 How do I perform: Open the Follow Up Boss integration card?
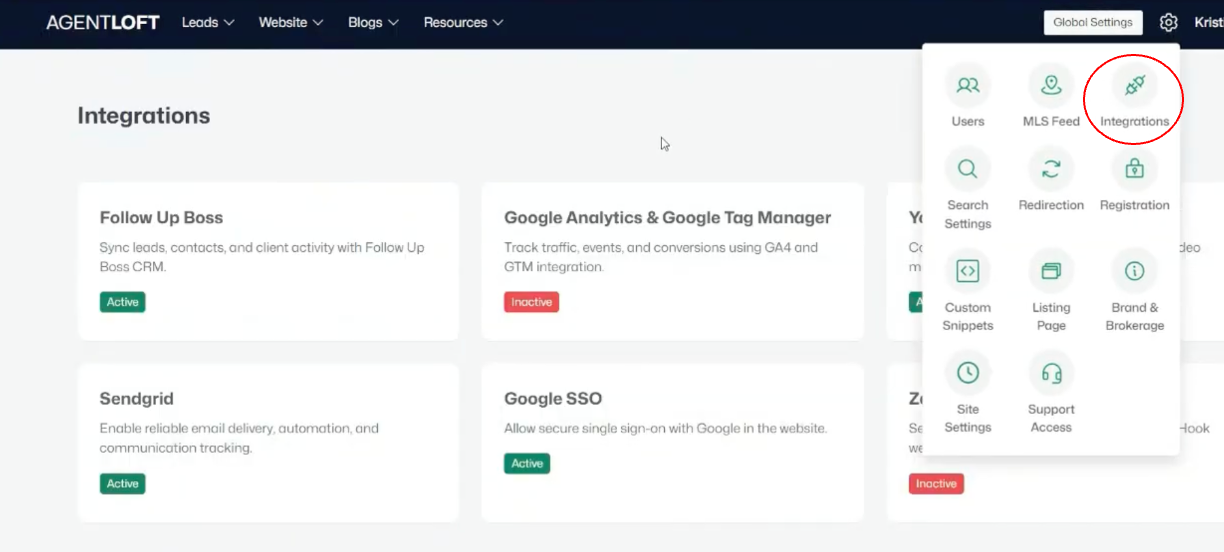pyautogui.click(x=268, y=261)
